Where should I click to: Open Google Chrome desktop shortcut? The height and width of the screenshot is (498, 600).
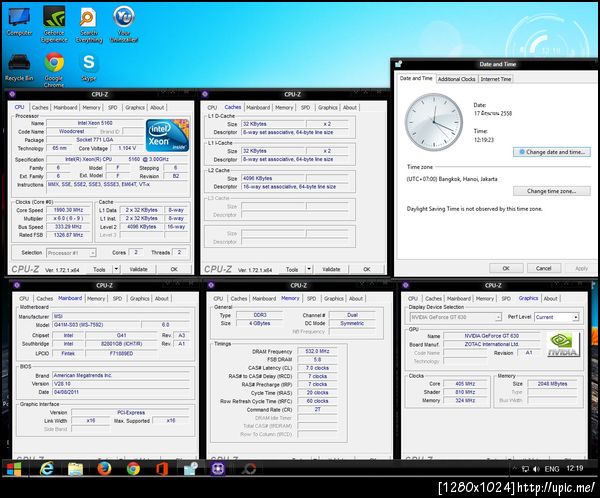pyautogui.click(x=54, y=70)
